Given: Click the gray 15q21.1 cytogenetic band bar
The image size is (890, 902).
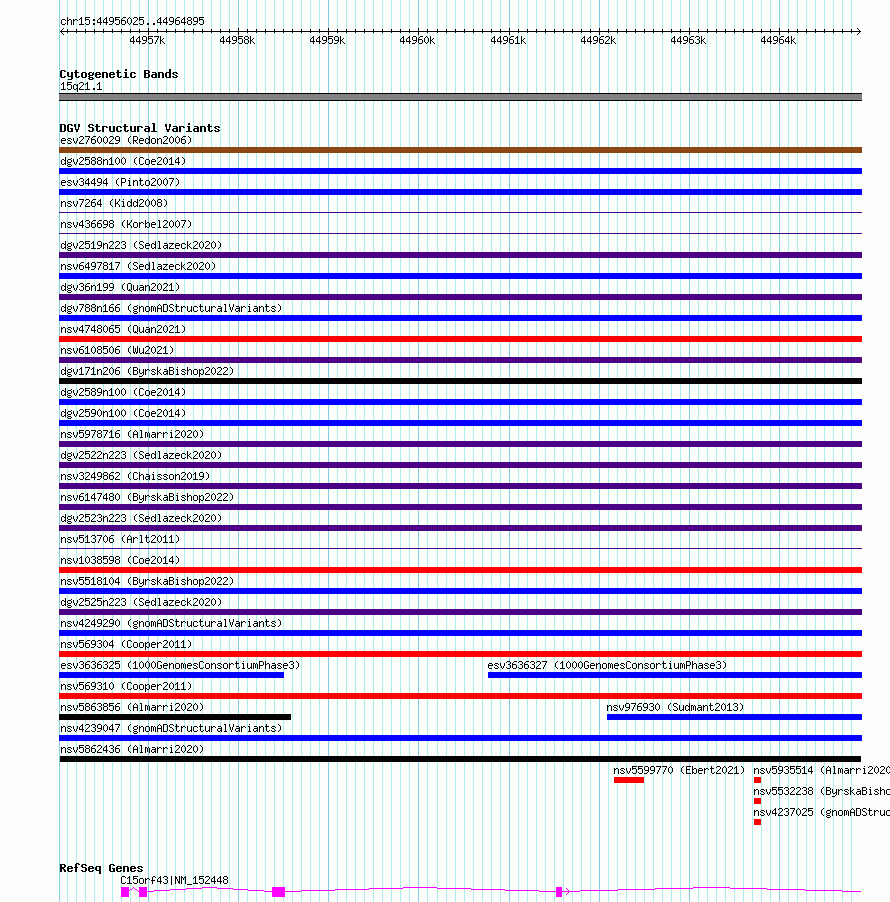Looking at the screenshot, I should point(460,97).
